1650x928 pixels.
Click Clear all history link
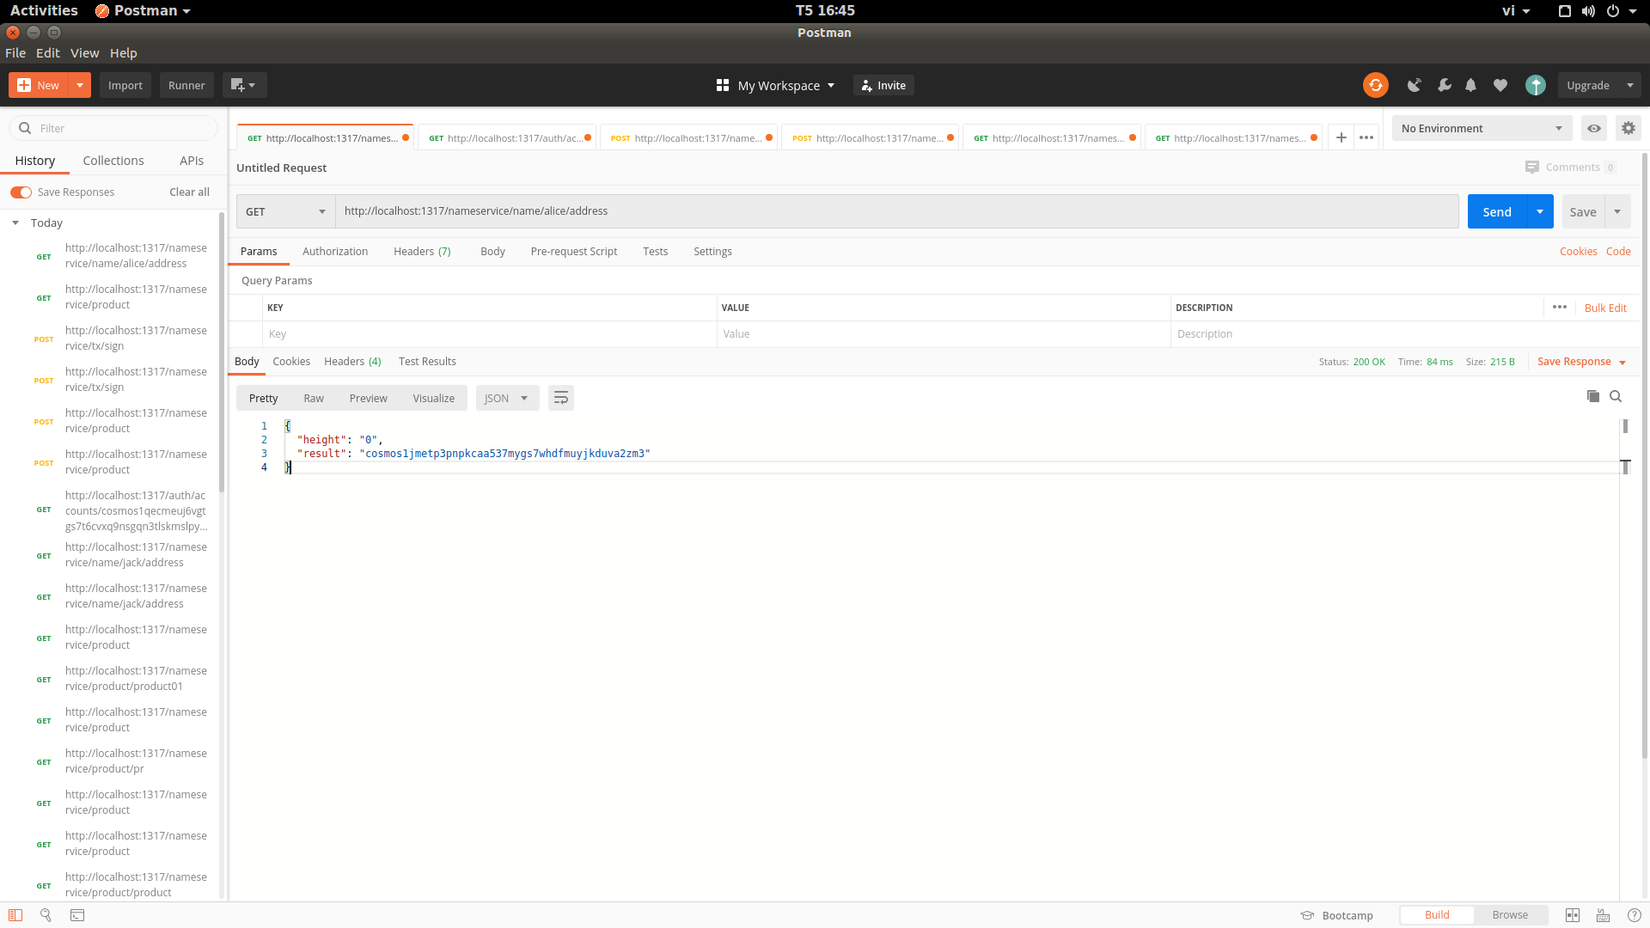click(x=189, y=192)
